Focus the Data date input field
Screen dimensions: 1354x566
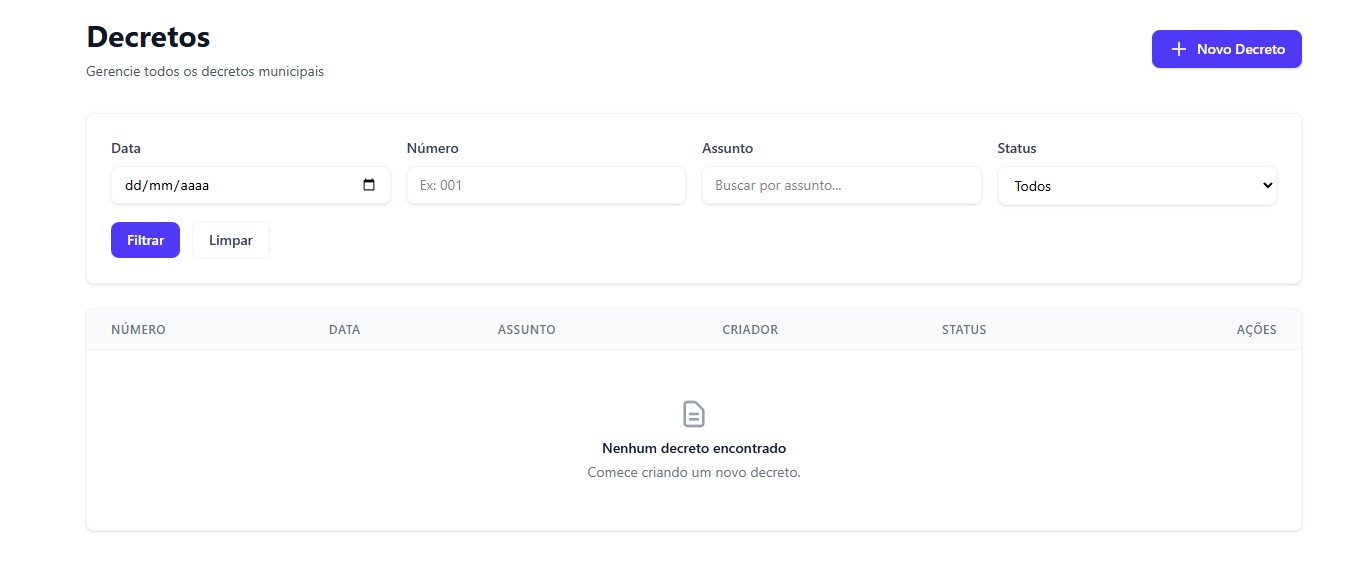click(x=250, y=185)
